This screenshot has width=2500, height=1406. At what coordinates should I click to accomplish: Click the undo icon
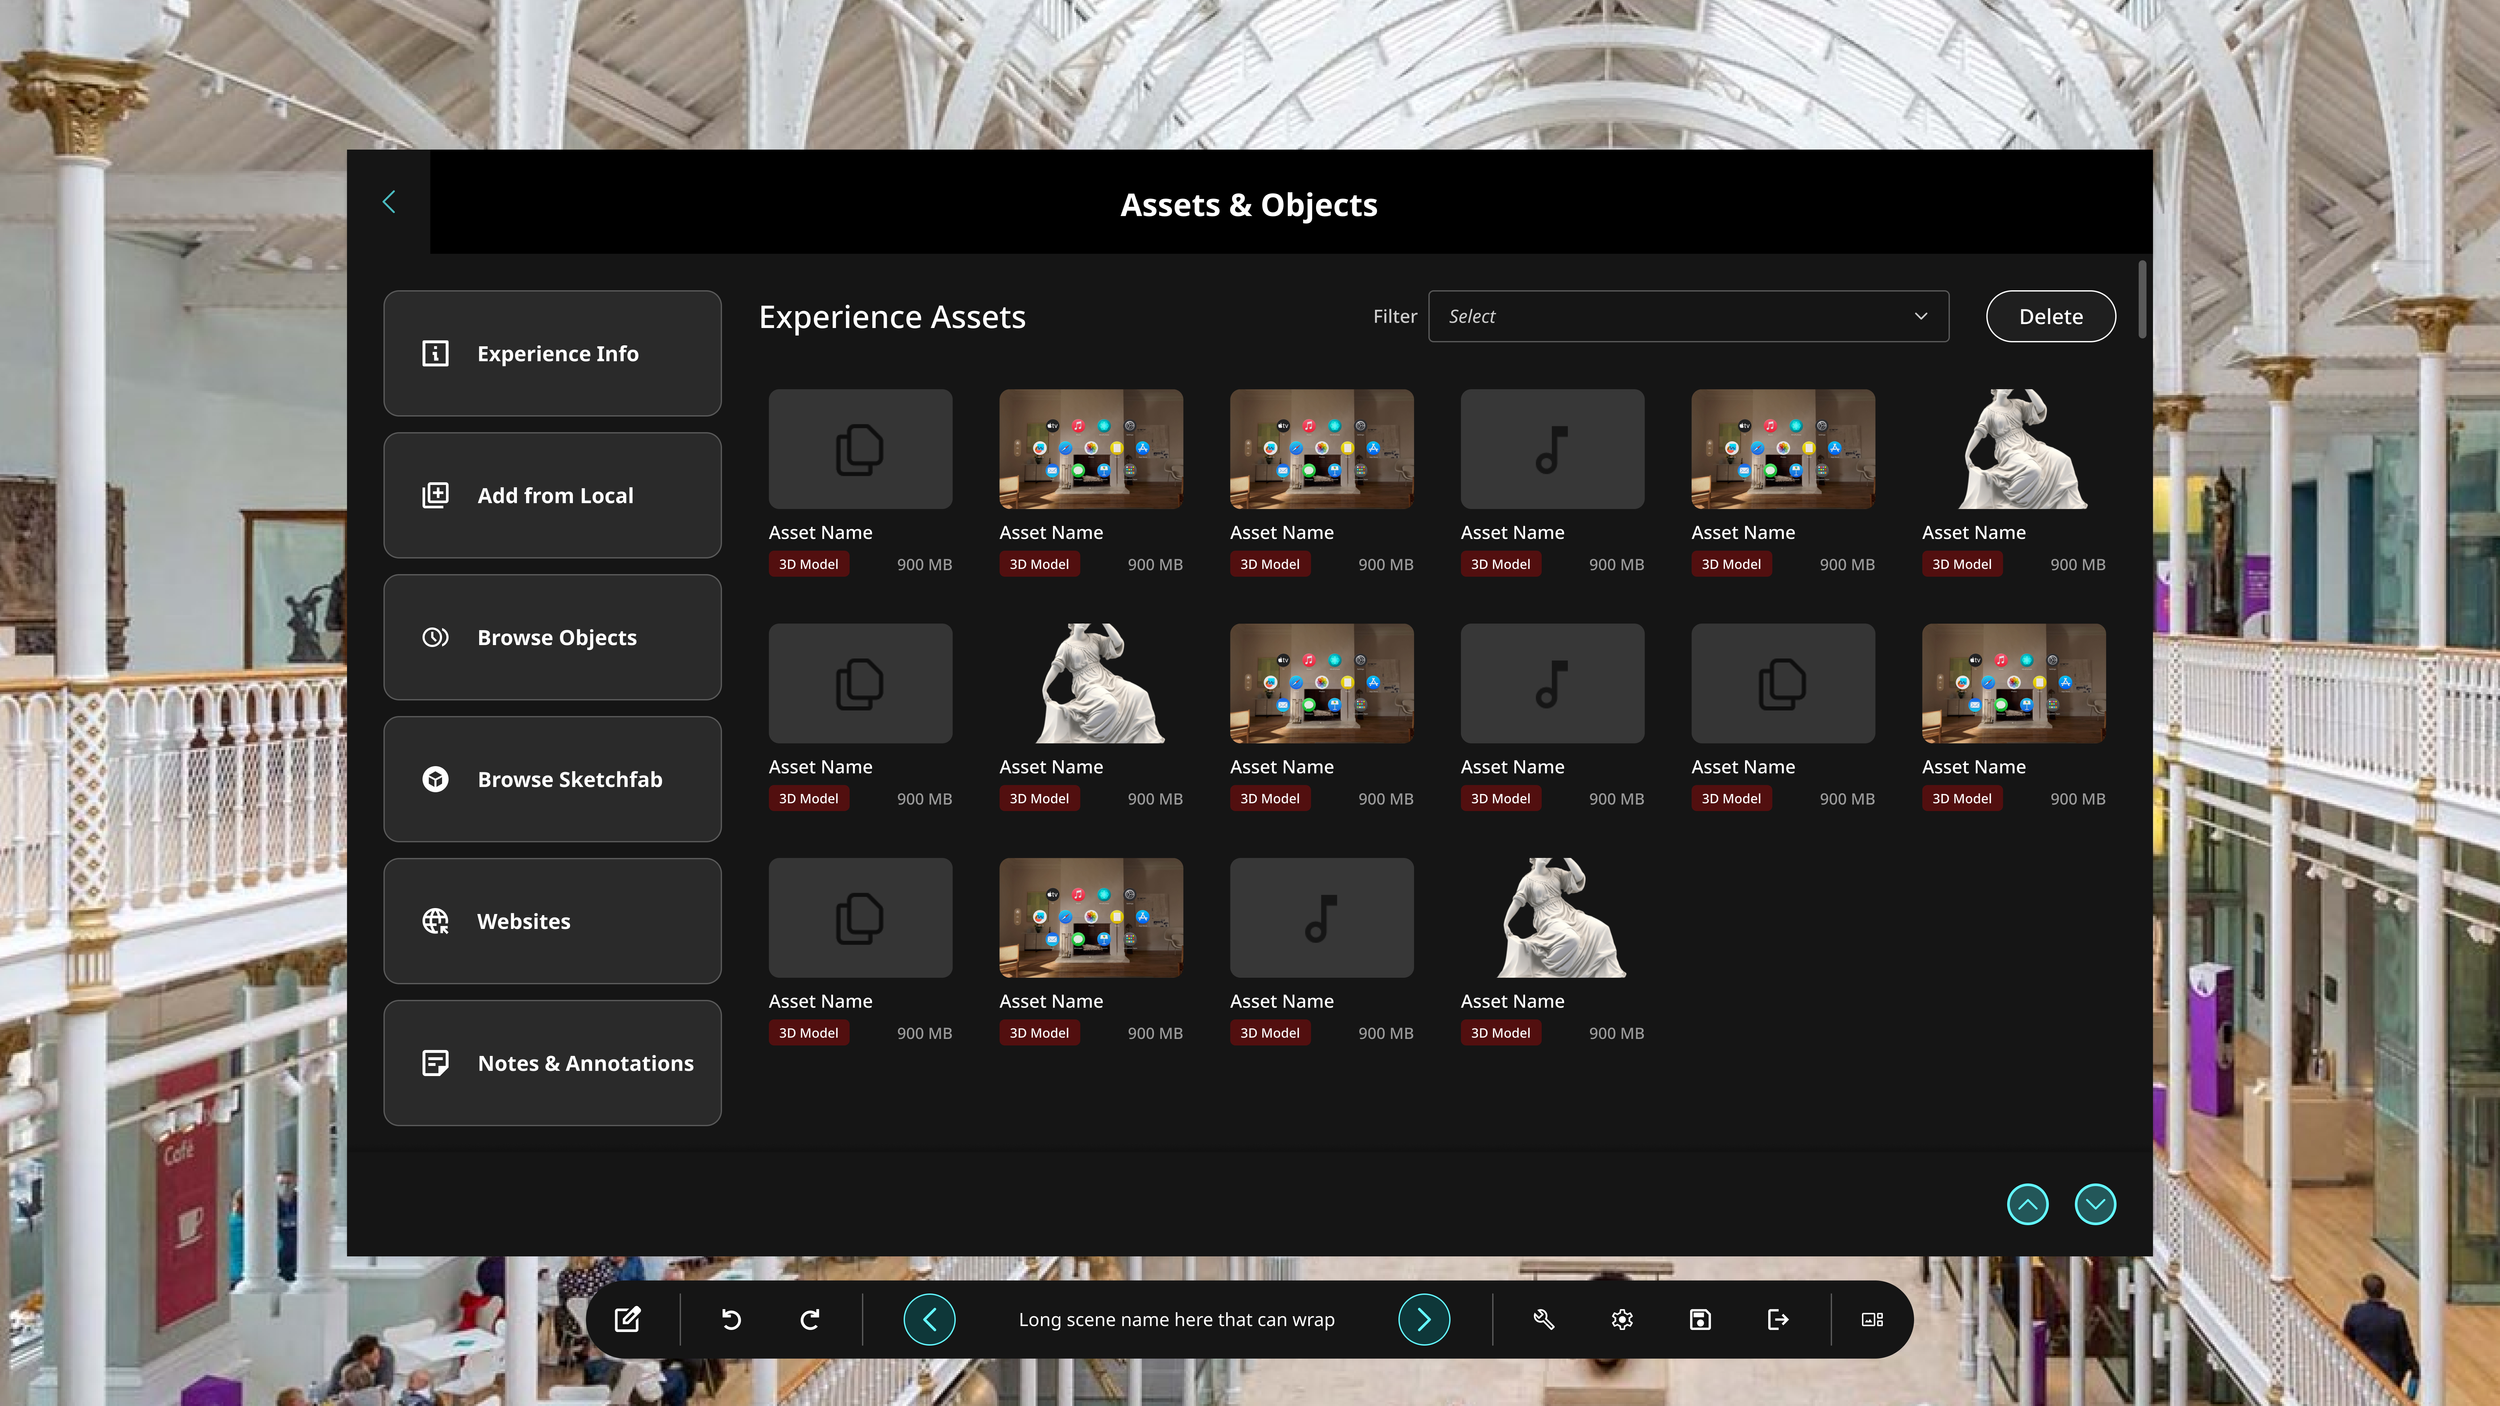coord(731,1319)
